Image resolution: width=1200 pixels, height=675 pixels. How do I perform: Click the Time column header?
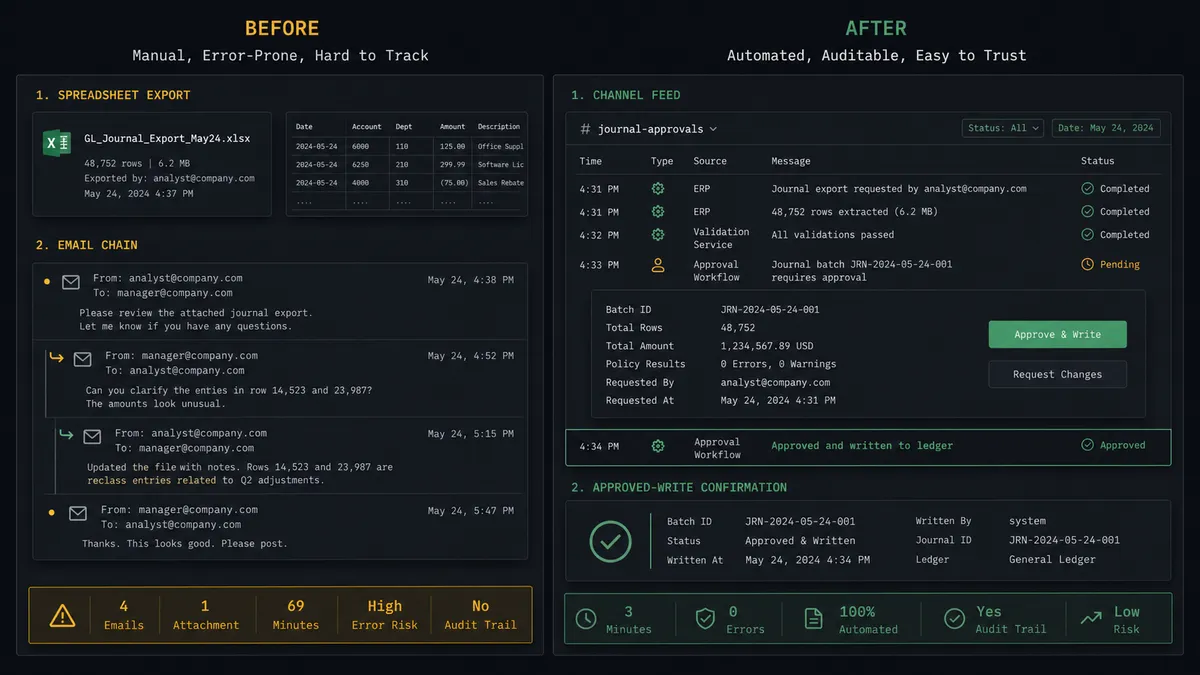click(x=591, y=161)
